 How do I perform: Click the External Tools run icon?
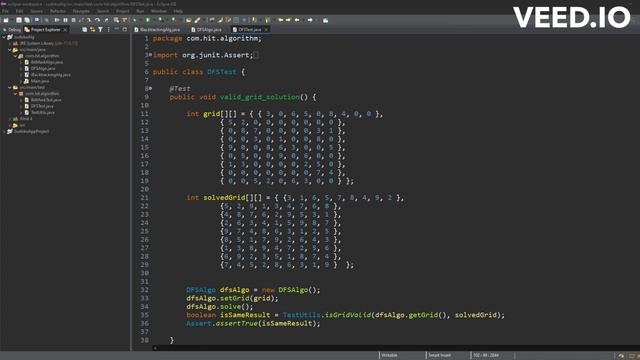click(173, 20)
